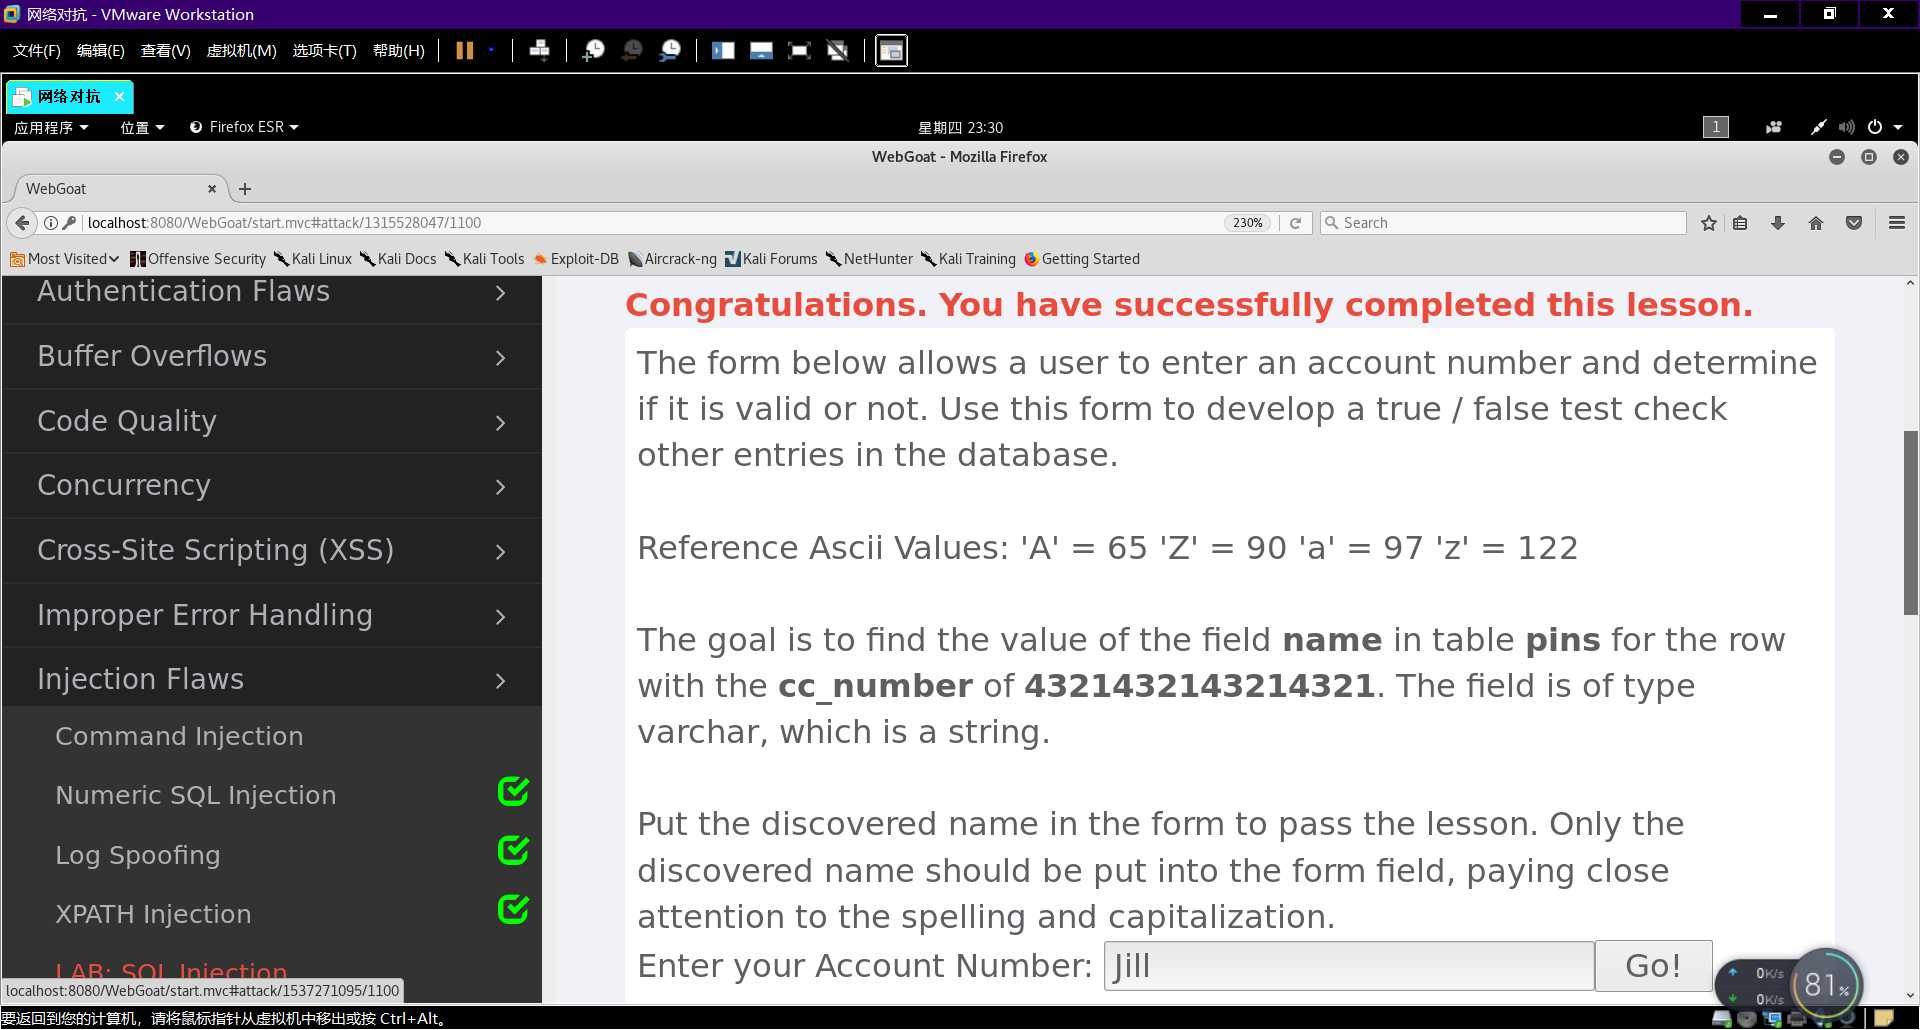Click the Firefox Search box

pyautogui.click(x=1503, y=222)
